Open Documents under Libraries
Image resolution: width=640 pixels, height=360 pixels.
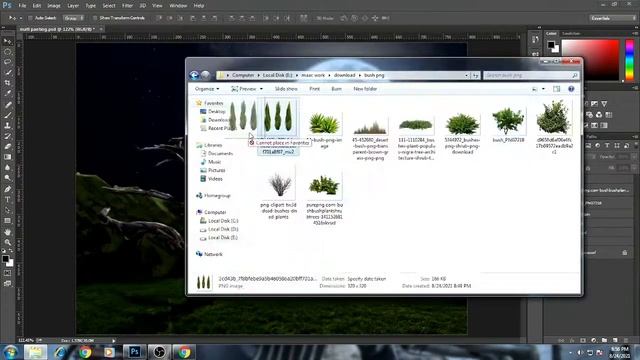(x=217, y=153)
